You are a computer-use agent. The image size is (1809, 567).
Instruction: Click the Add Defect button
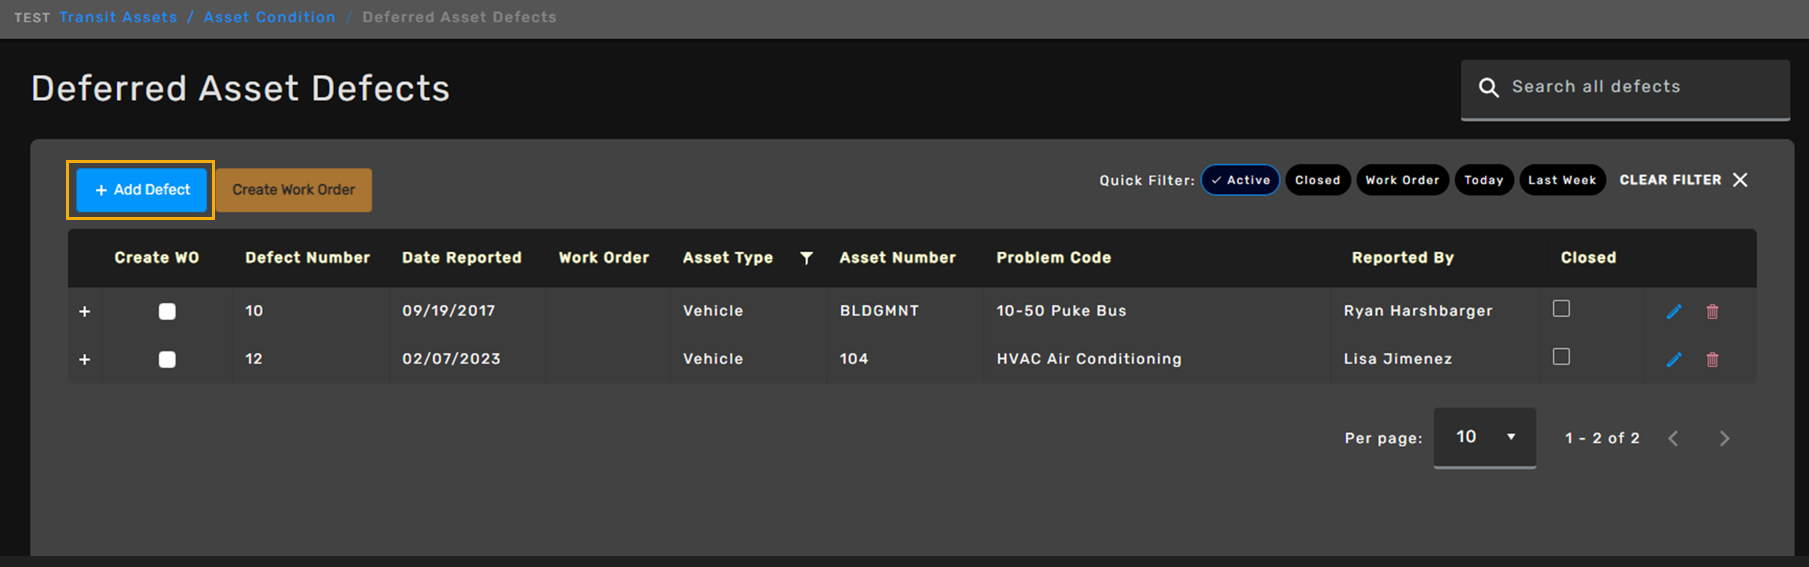pos(141,190)
